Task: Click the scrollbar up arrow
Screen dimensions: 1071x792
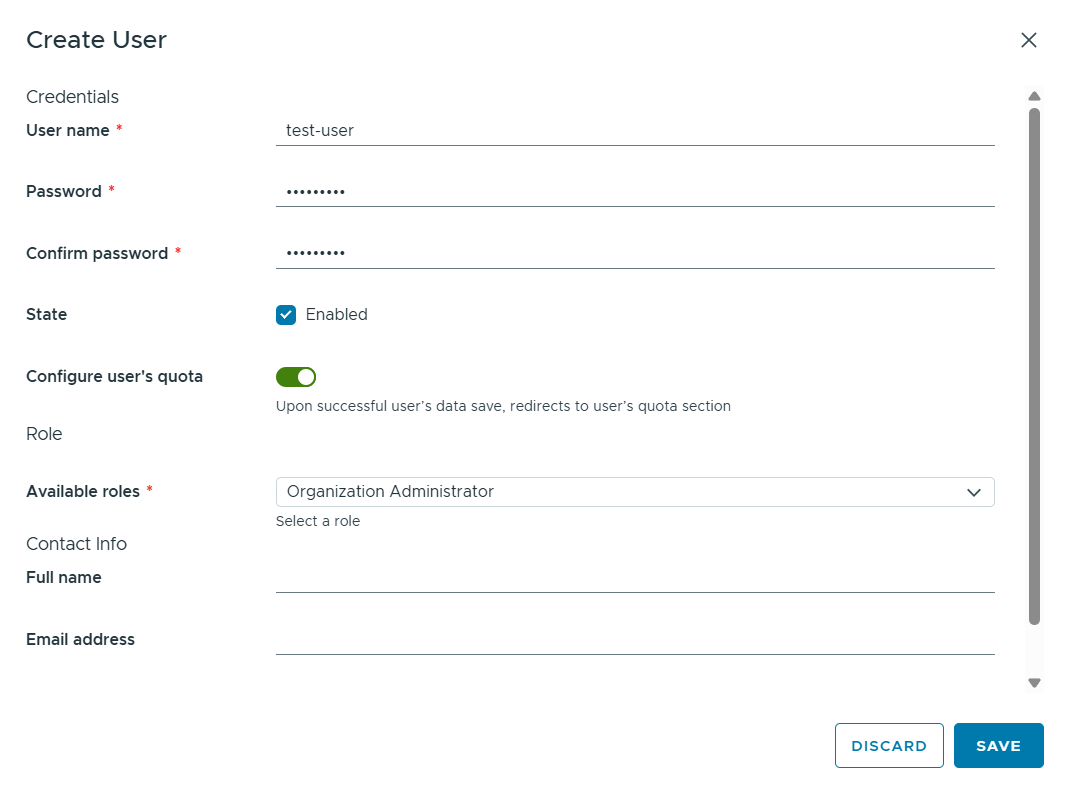Action: [1034, 96]
